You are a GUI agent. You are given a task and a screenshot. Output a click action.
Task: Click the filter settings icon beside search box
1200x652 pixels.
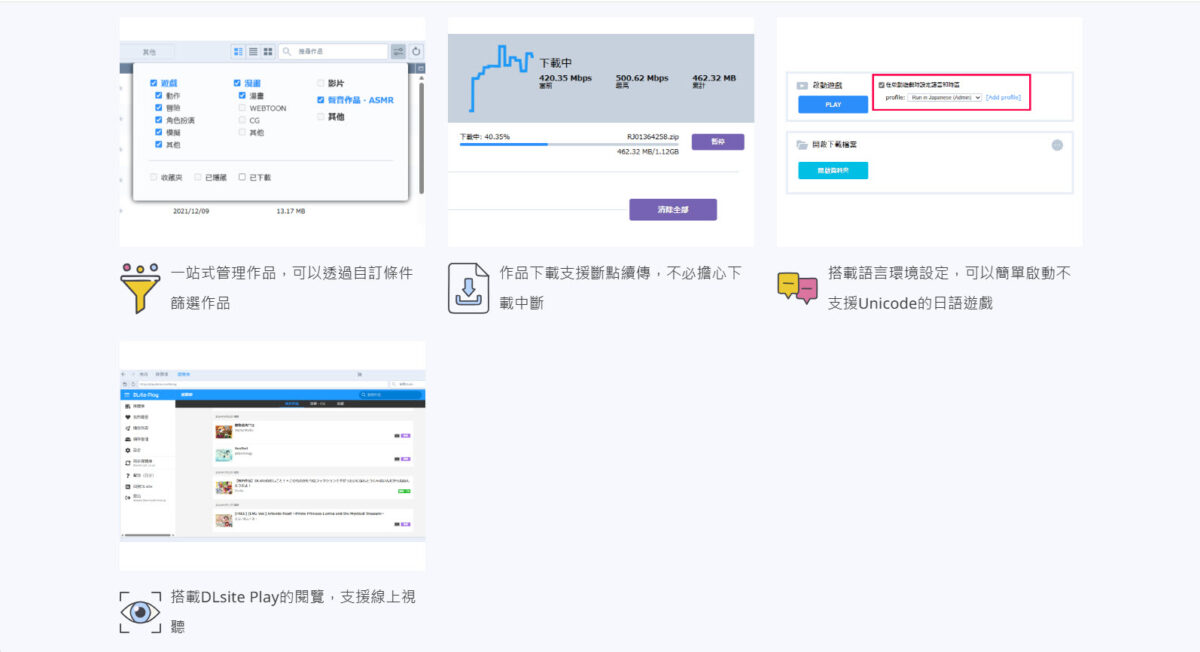(398, 51)
